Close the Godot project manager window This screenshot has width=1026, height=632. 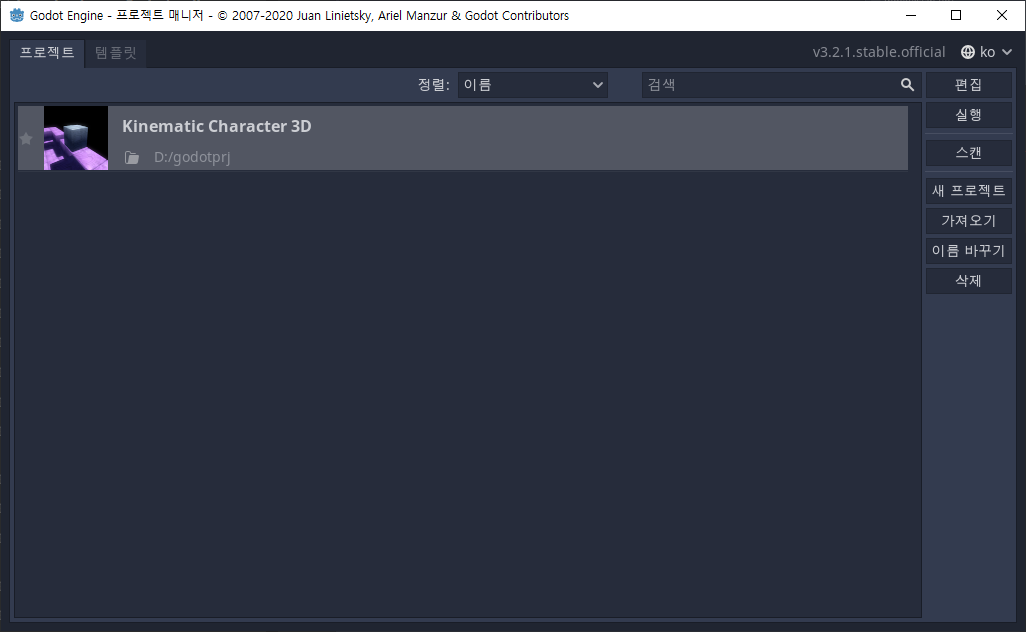click(x=1002, y=15)
